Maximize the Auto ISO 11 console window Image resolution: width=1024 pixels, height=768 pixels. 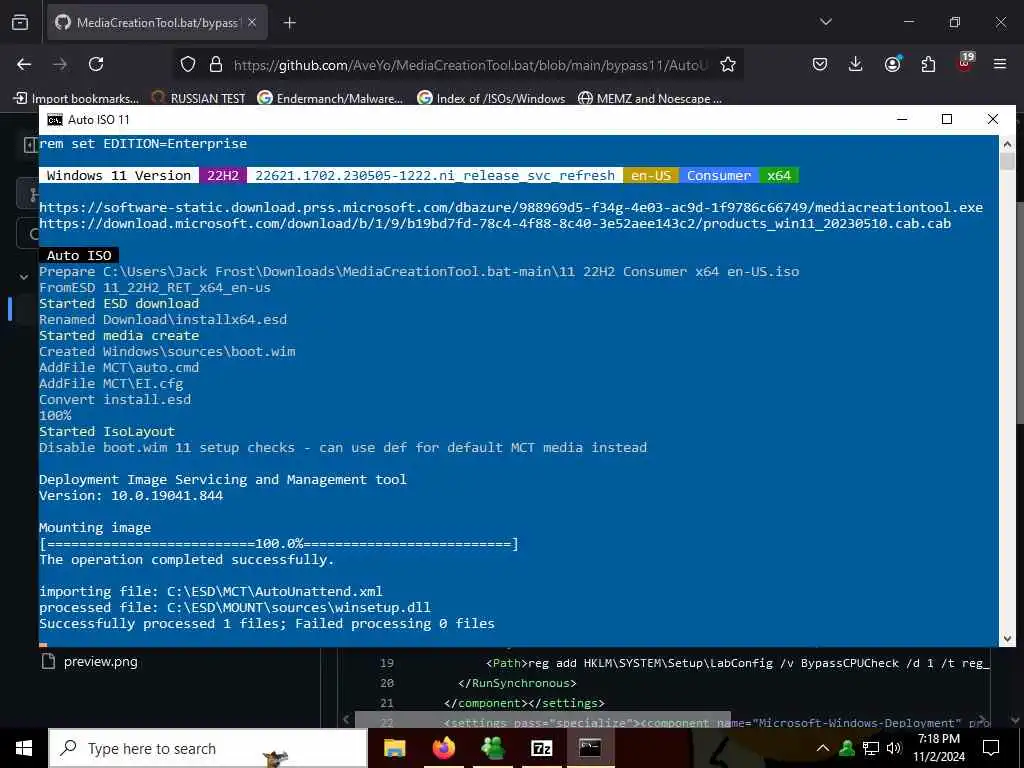point(947,119)
